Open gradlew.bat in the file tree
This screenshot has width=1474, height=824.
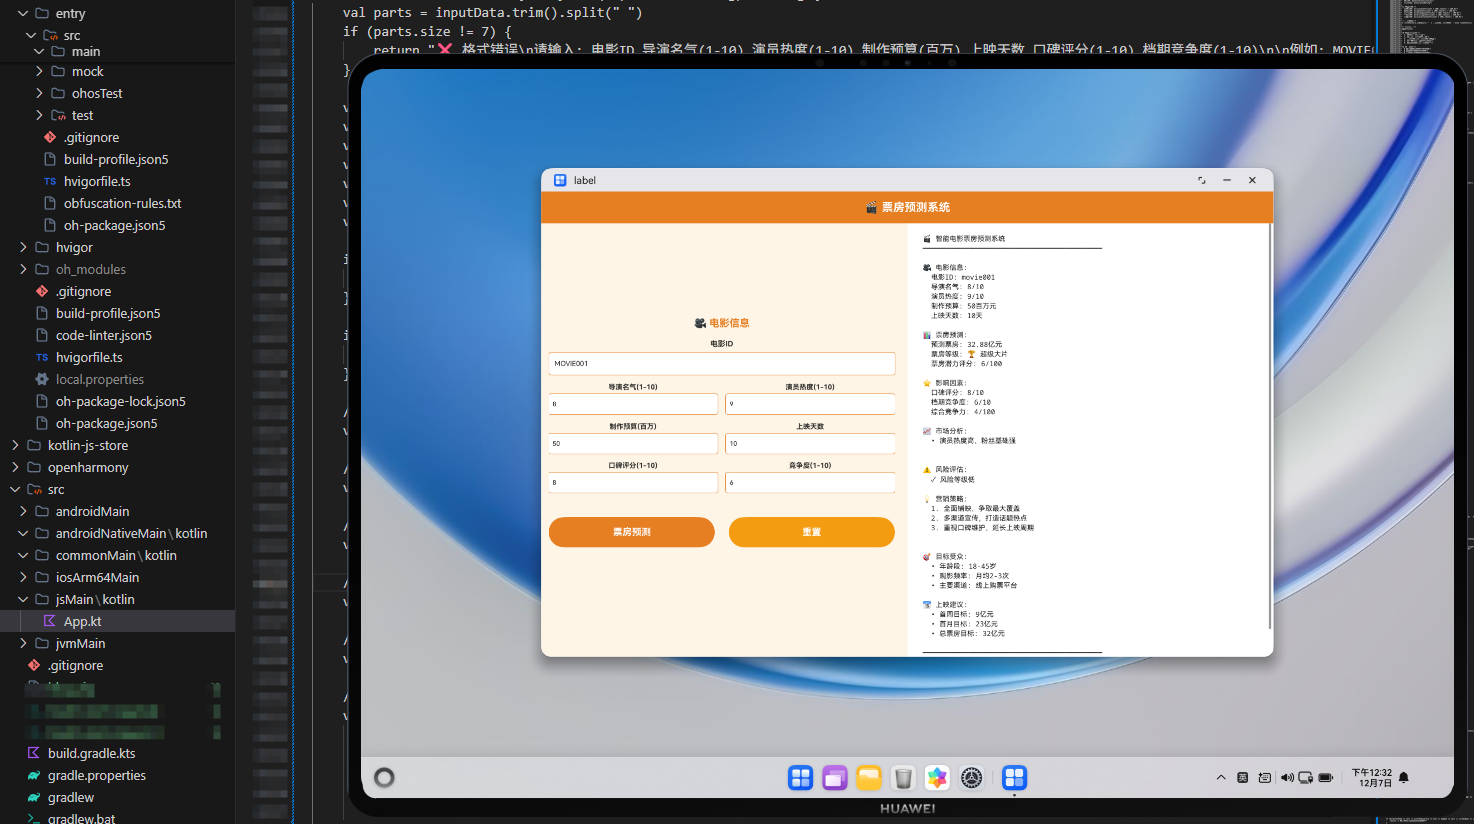point(81,818)
